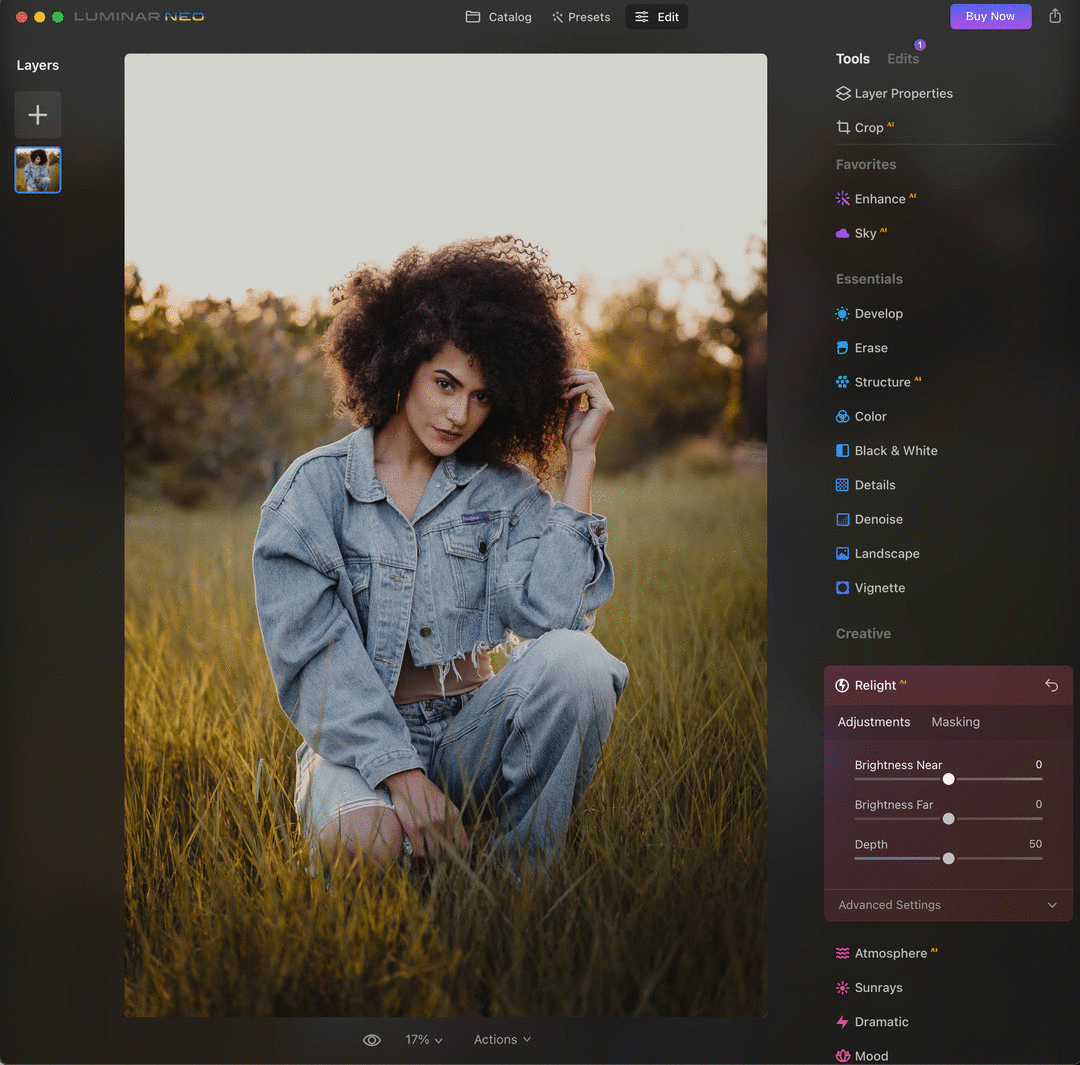Click the Crop tool icon
This screenshot has width=1080, height=1065.
pos(843,128)
